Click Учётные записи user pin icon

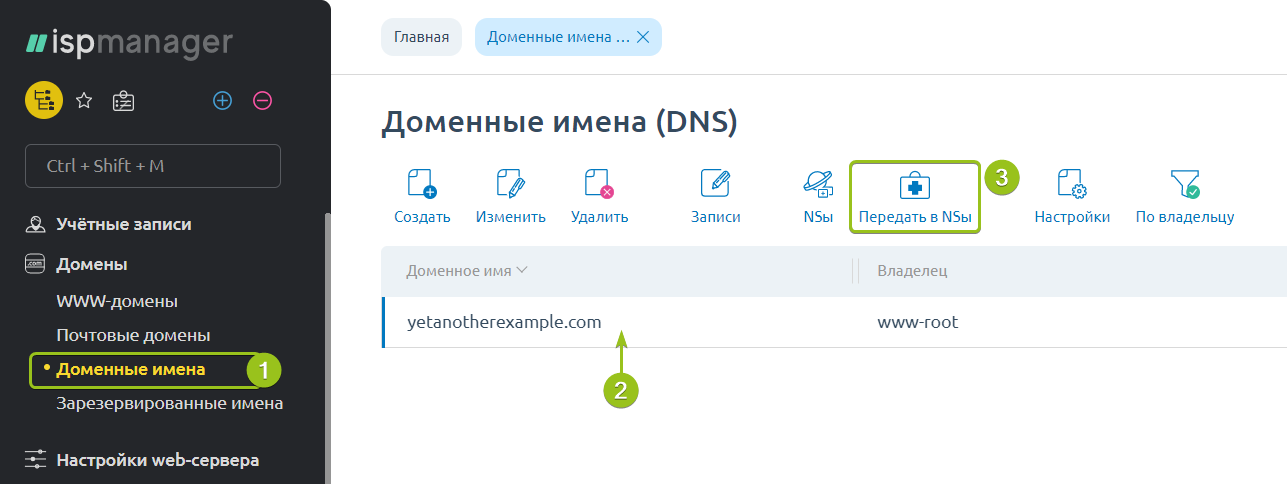36,224
